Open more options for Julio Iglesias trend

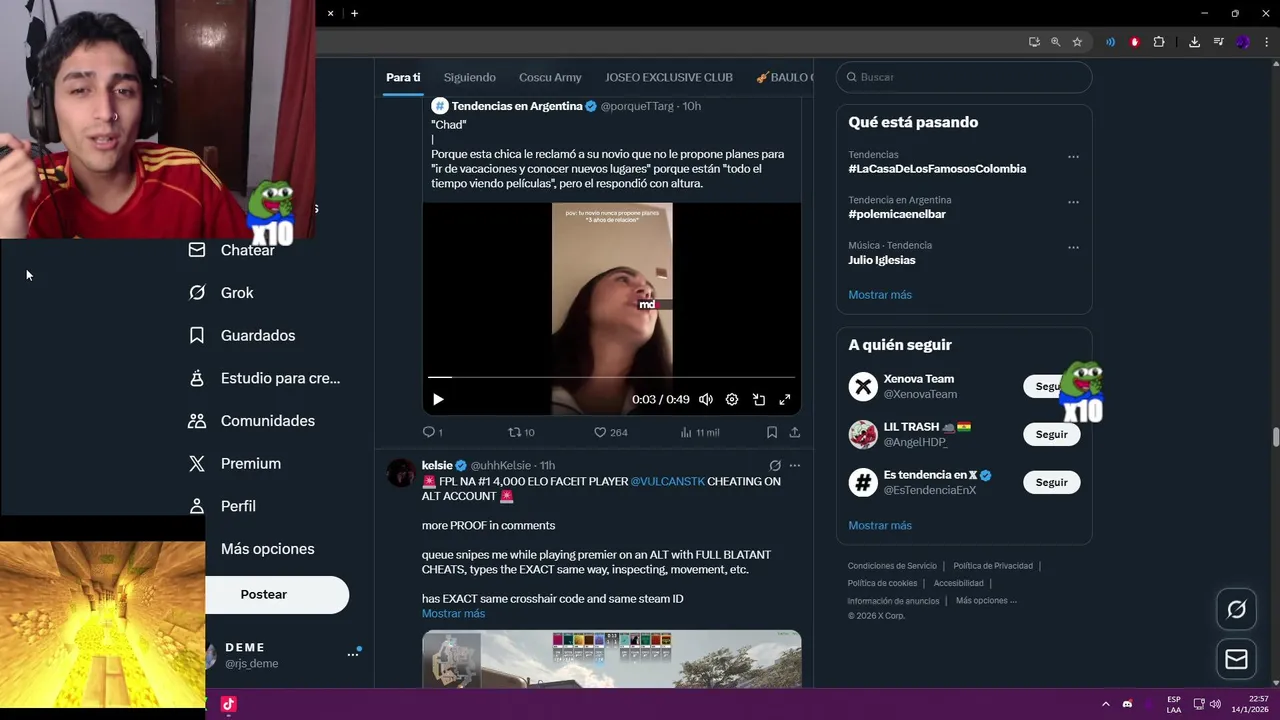[1073, 247]
